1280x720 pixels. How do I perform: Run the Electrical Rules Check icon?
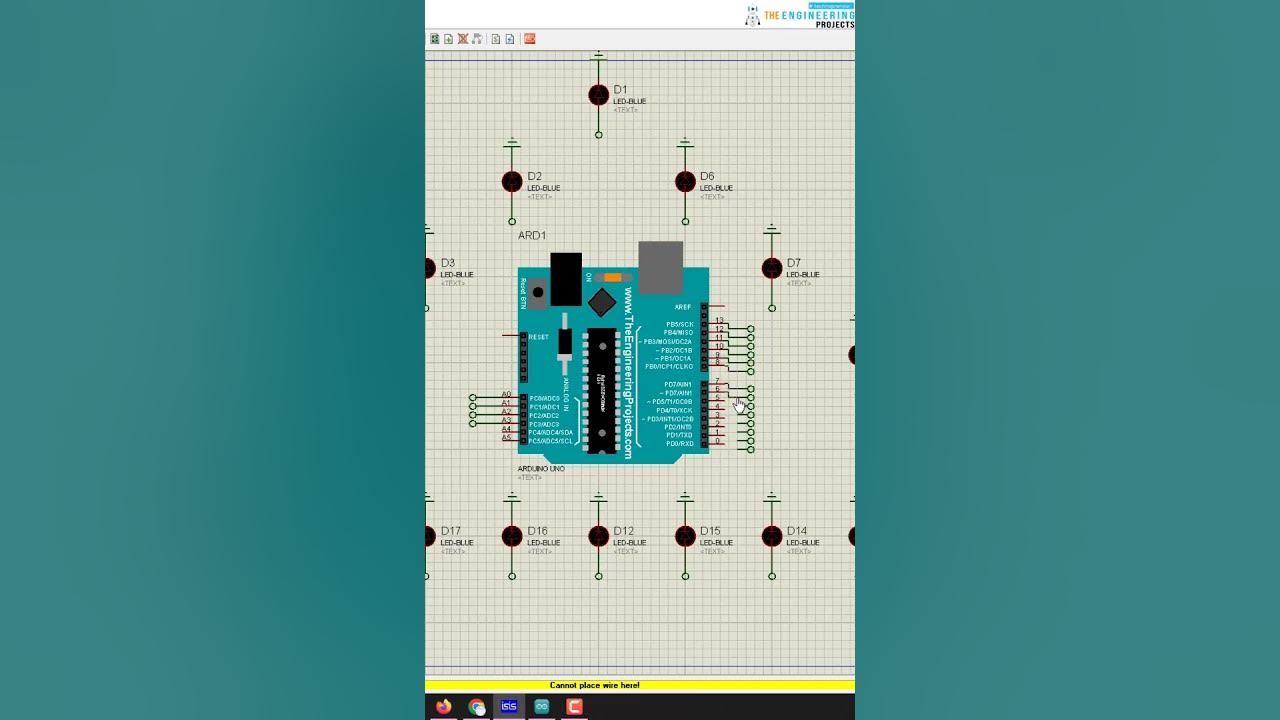click(x=510, y=39)
